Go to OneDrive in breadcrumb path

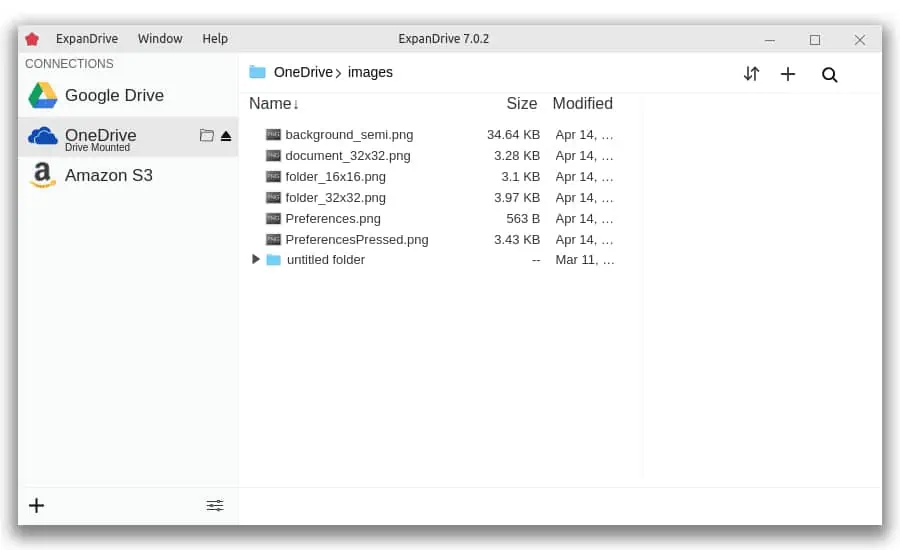(303, 72)
